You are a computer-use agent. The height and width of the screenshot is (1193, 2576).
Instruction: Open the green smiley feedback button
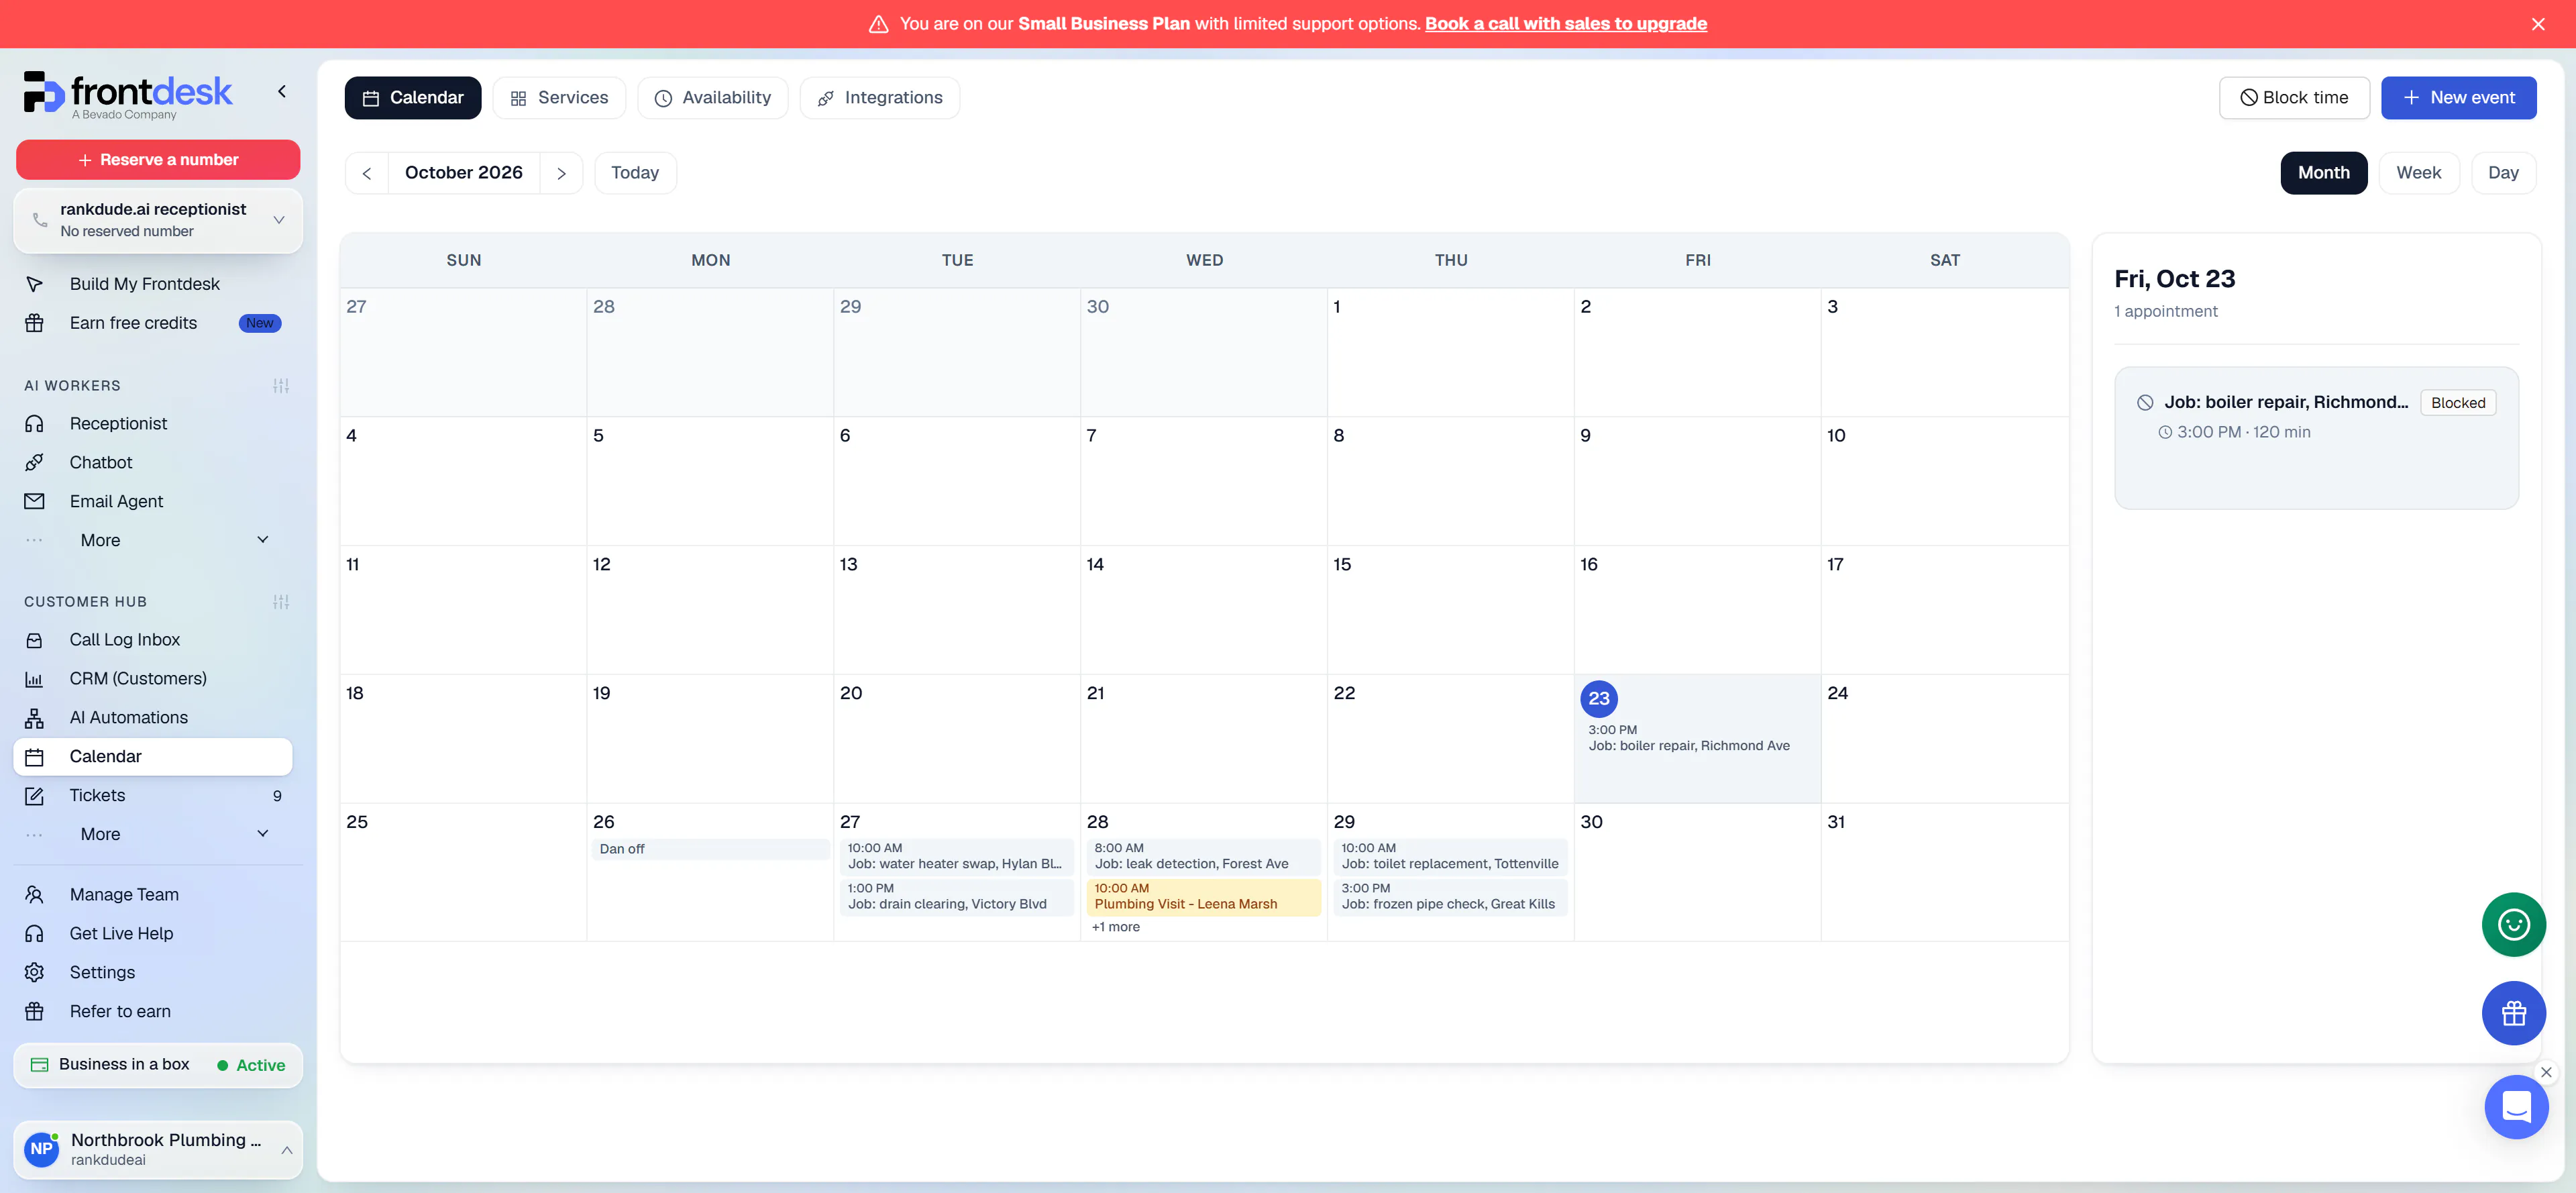[2513, 924]
